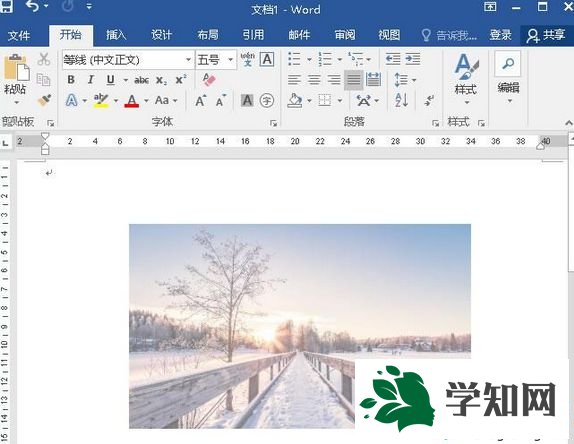The image size is (574, 444).
Task: Click the 登录 sign-in link
Action: 500,35
